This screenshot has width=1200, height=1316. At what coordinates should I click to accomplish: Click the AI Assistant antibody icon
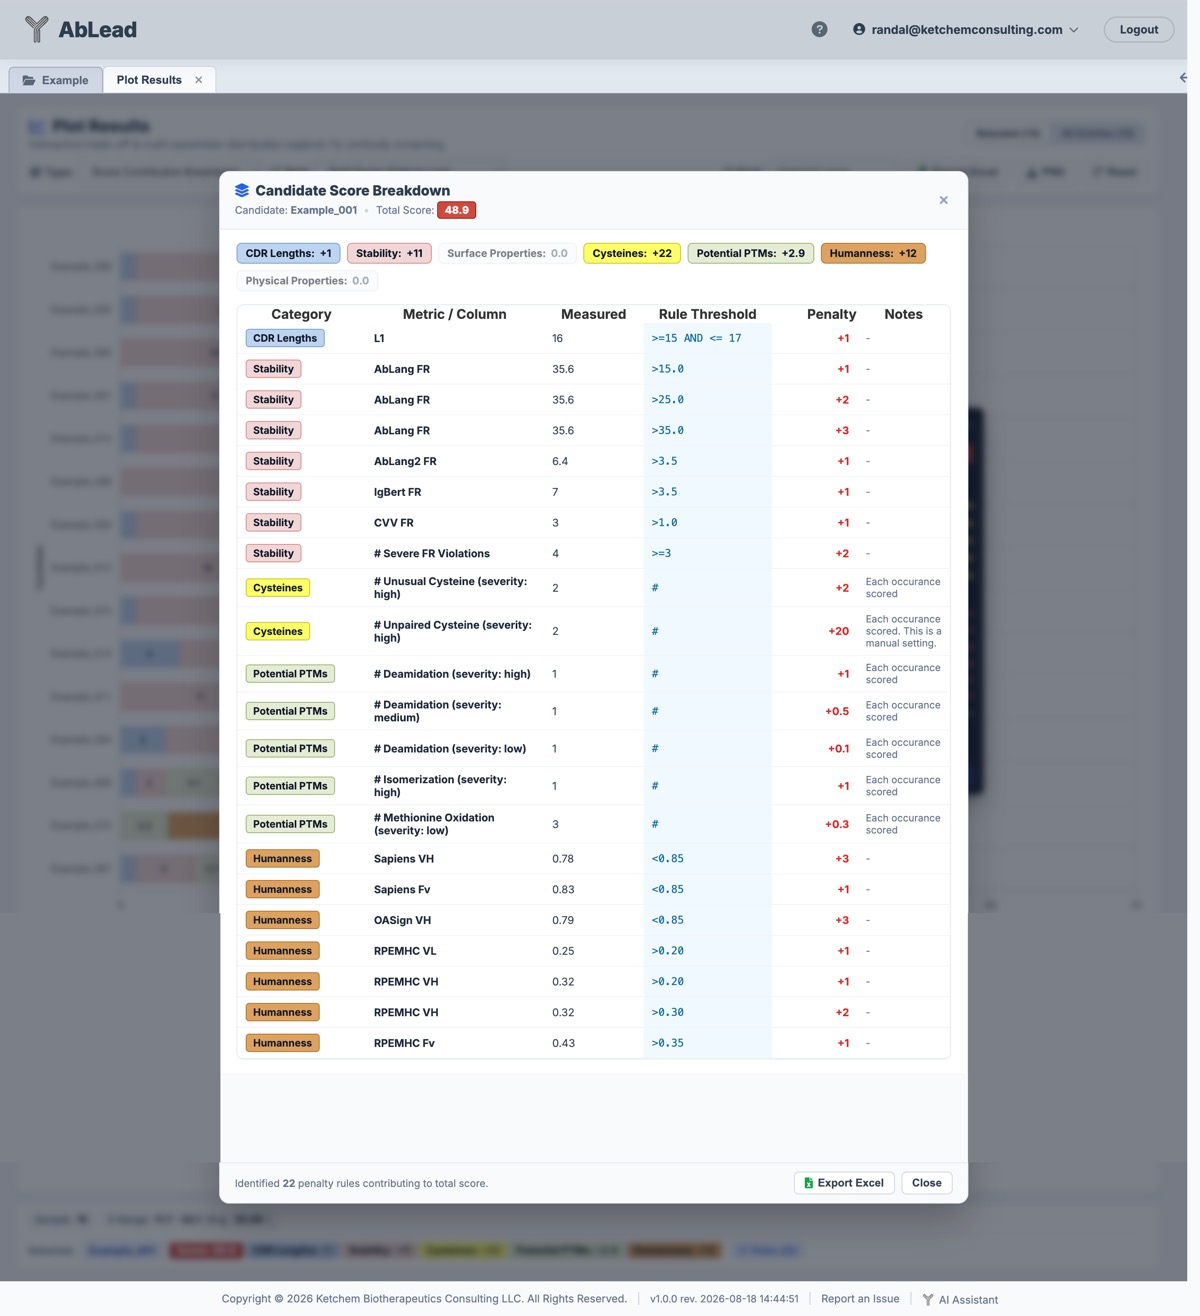click(x=928, y=1300)
